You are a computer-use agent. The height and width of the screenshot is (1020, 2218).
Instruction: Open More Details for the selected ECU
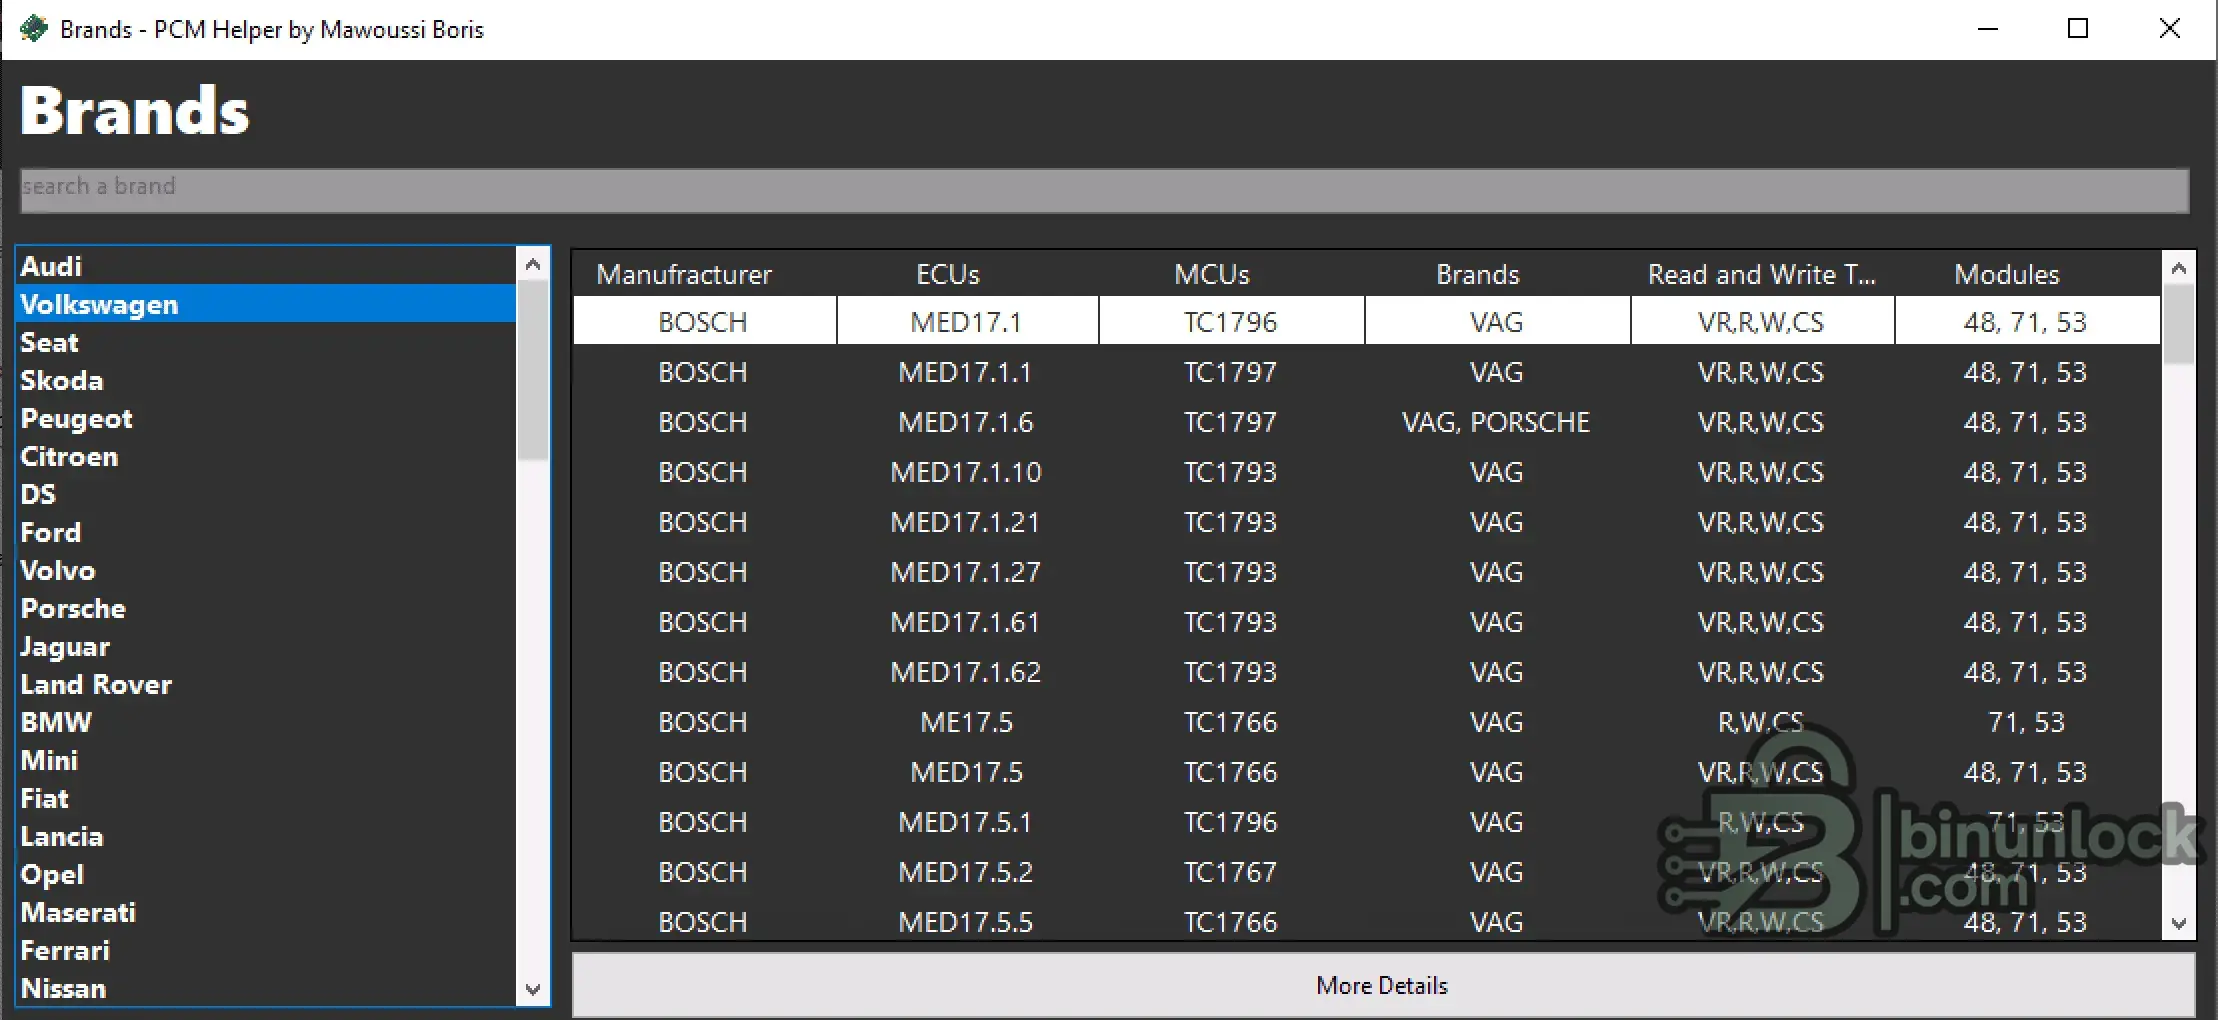[x=1383, y=985]
